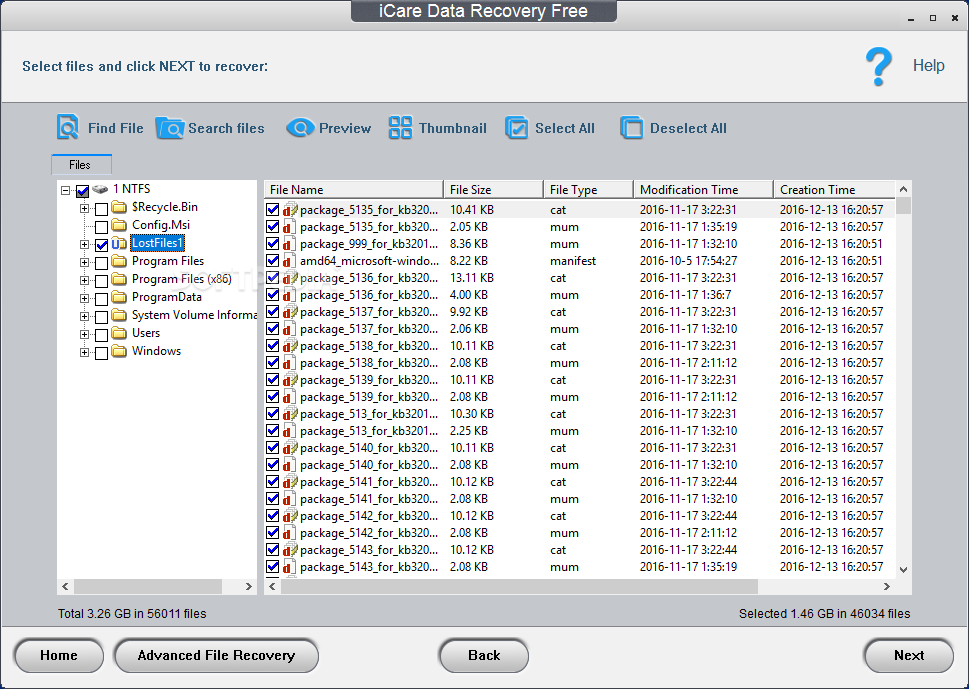This screenshot has height=689, width=969.
Task: Click the Windows folder icon
Action: click(x=119, y=350)
